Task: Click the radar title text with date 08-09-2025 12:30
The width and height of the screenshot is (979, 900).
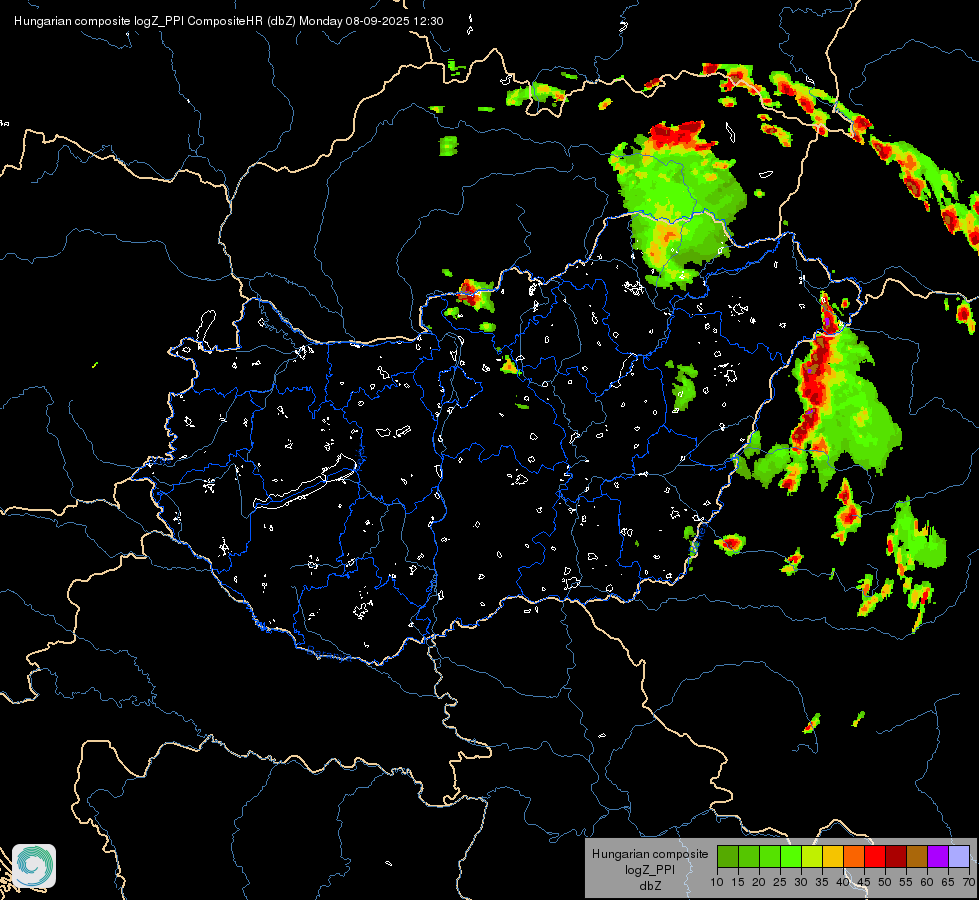Action: tap(229, 21)
